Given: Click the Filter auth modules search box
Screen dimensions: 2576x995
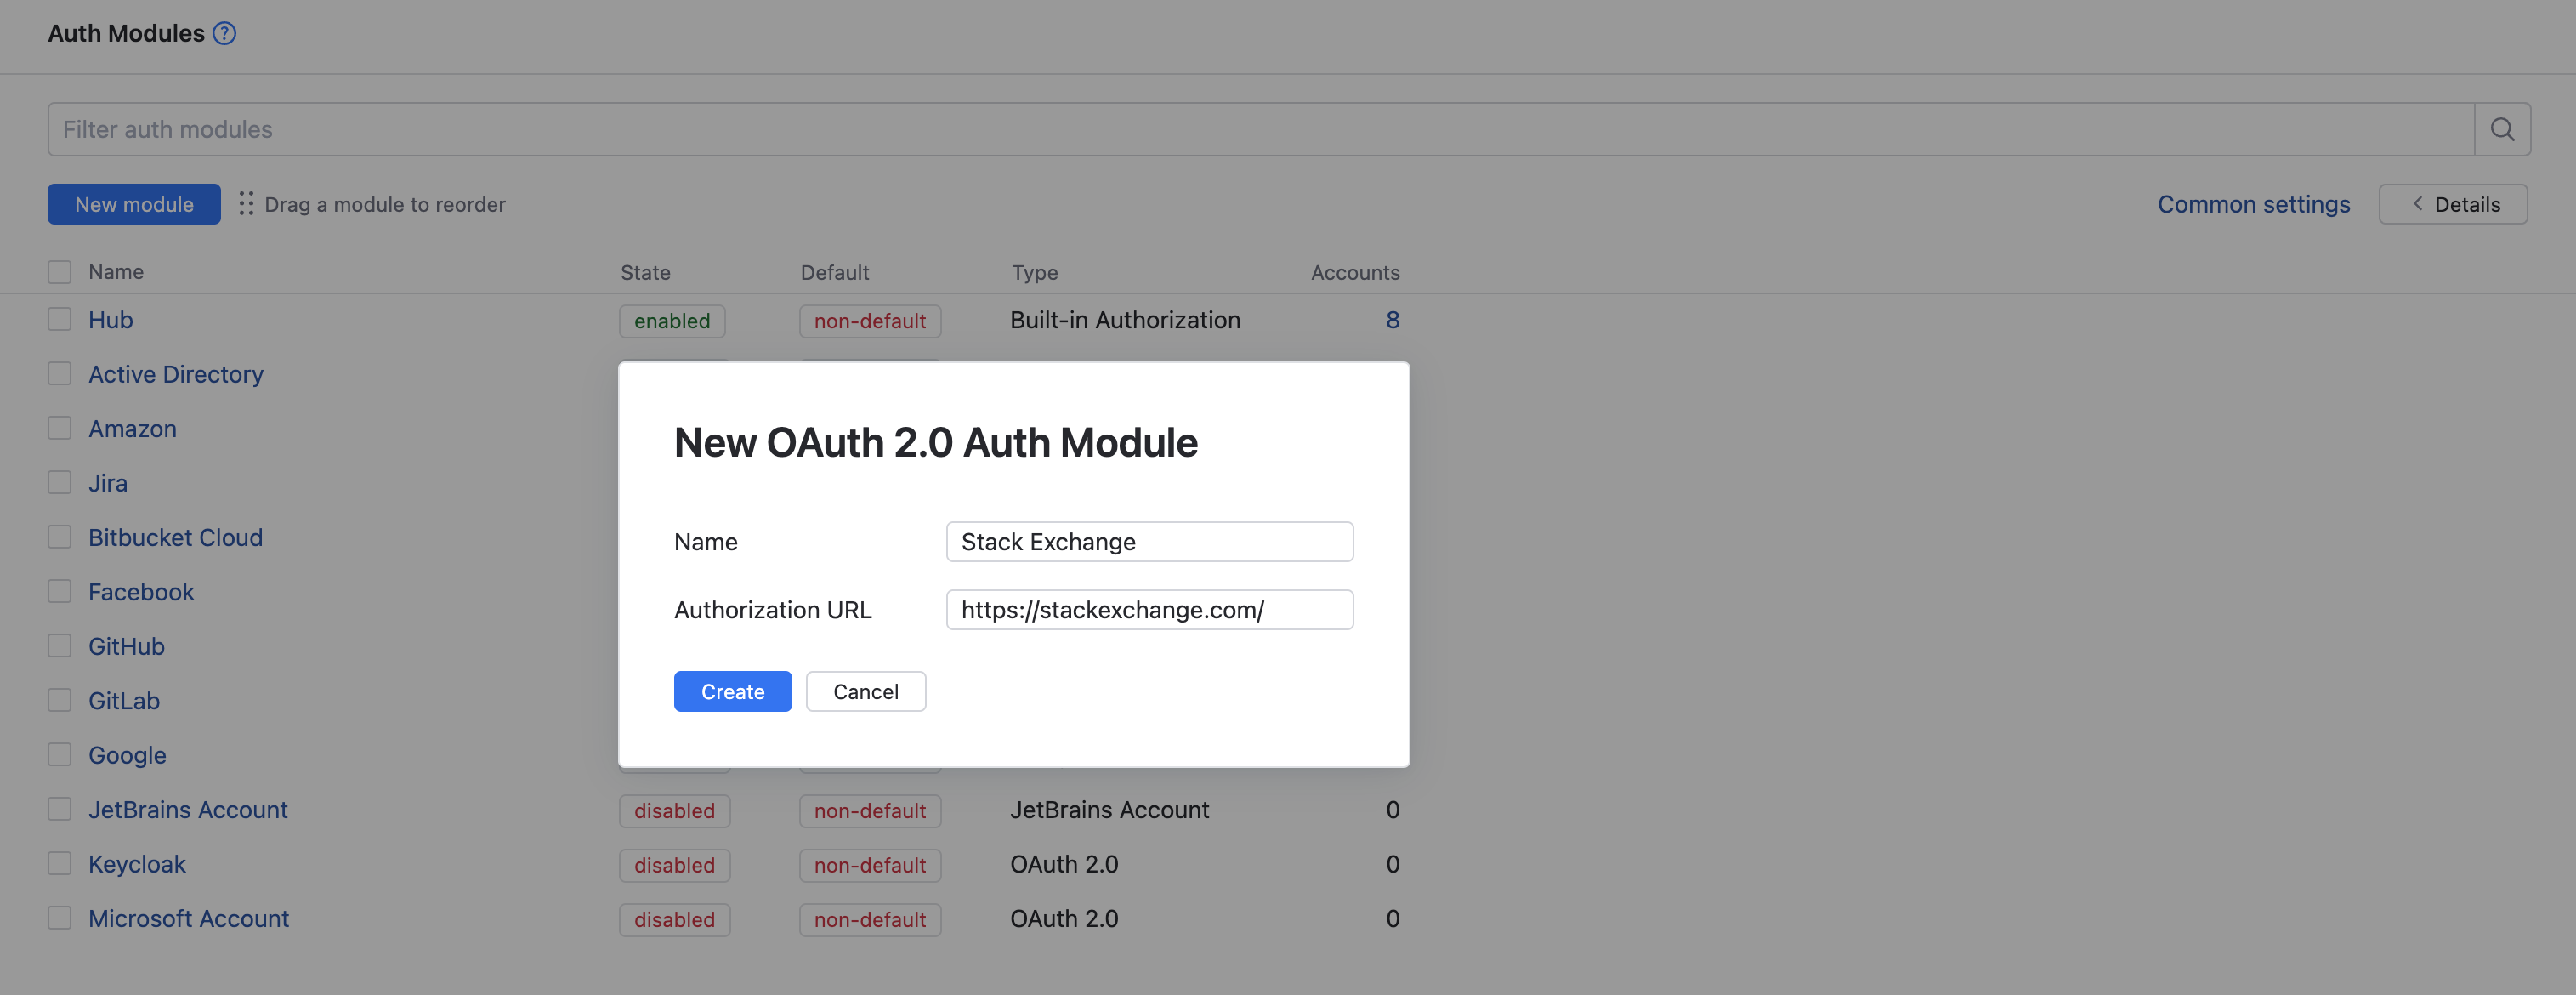Looking at the screenshot, I should (x=1260, y=129).
